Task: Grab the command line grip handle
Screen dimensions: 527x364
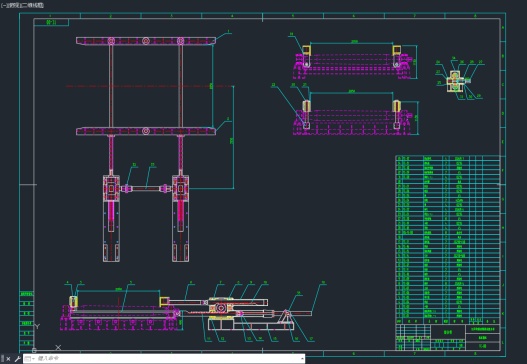Action: coord(3,359)
